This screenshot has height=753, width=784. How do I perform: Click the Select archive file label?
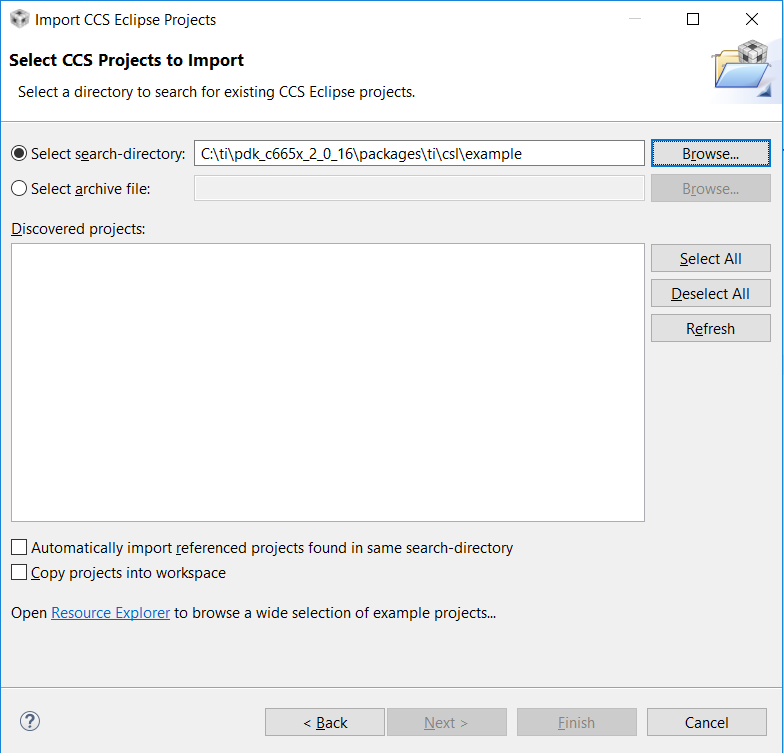90,189
